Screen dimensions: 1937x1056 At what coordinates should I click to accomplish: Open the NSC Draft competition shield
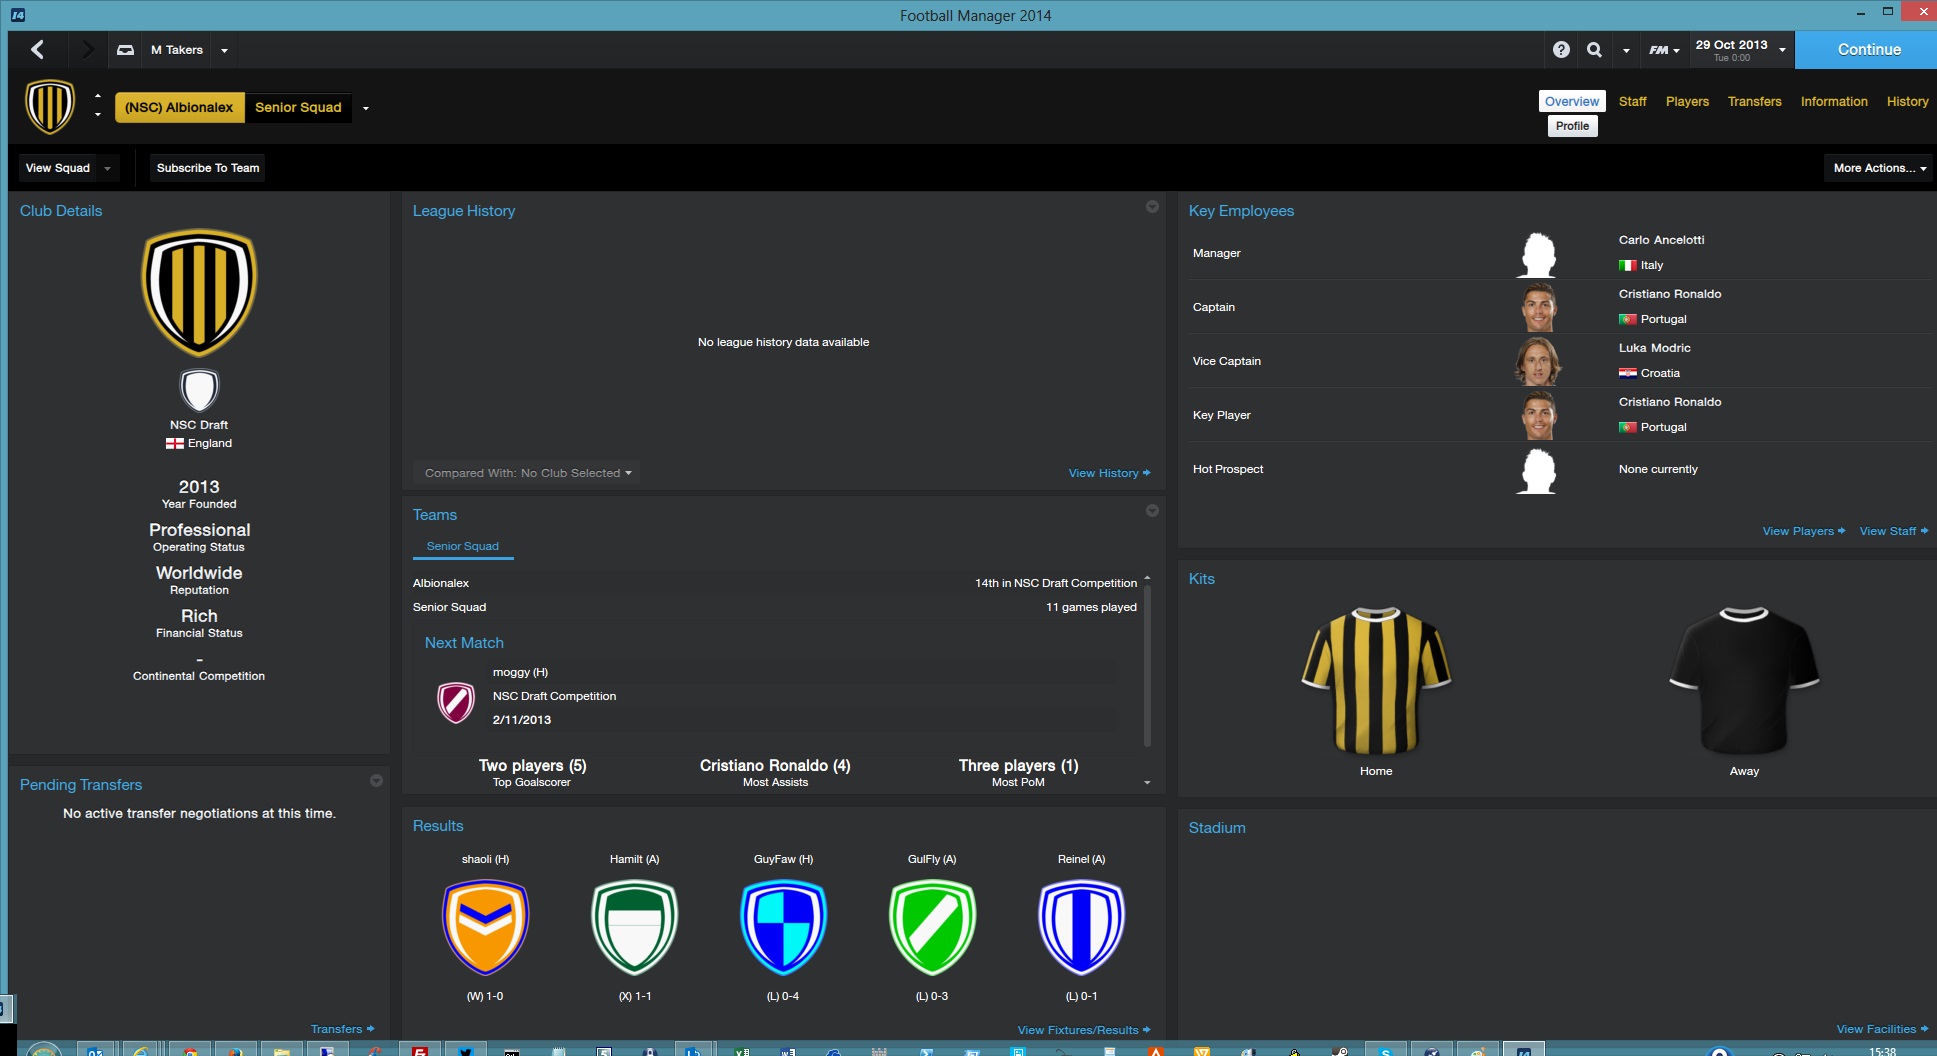(x=199, y=390)
